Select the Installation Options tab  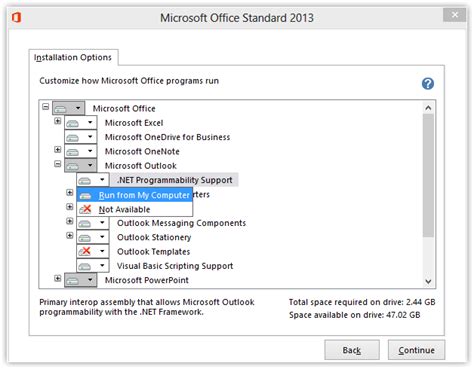coord(73,57)
